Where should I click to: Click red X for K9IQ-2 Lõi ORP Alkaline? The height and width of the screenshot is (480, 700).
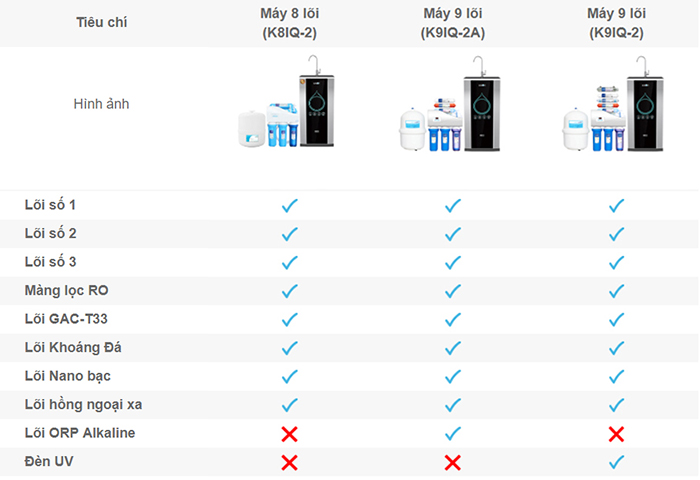(x=616, y=434)
